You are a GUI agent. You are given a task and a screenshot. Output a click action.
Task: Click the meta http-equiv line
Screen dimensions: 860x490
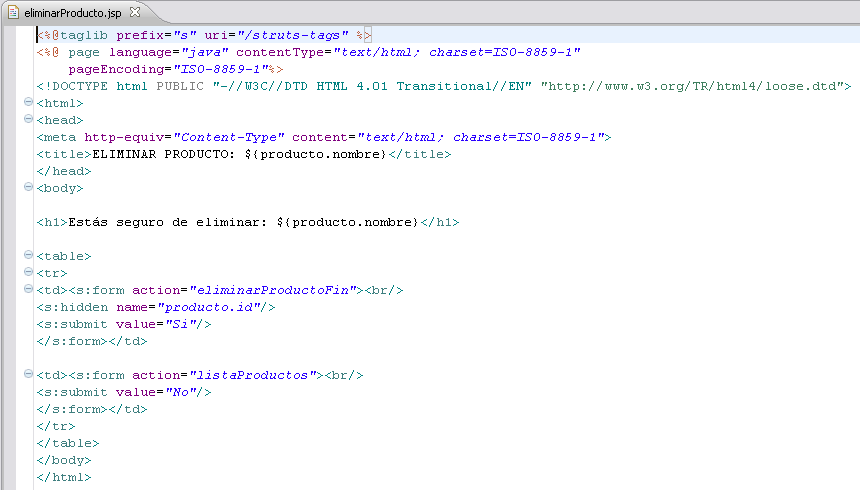click(x=324, y=137)
